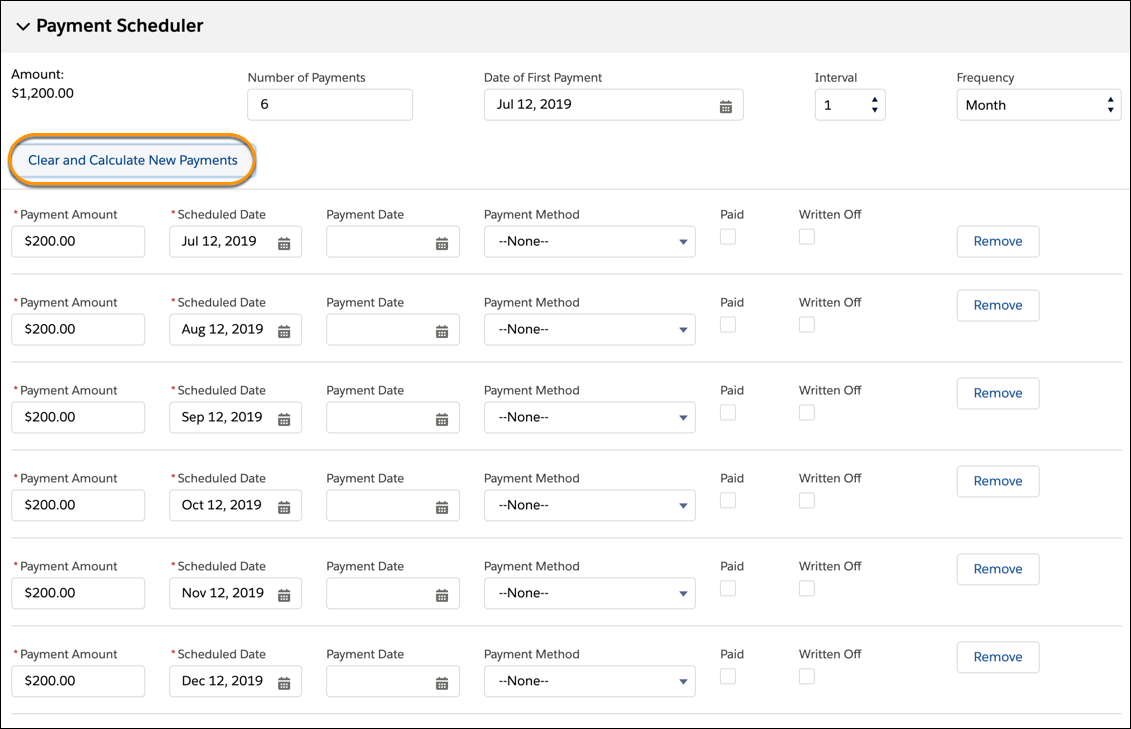
Task: Click Clear and Calculate New Payments button
Action: [133, 160]
